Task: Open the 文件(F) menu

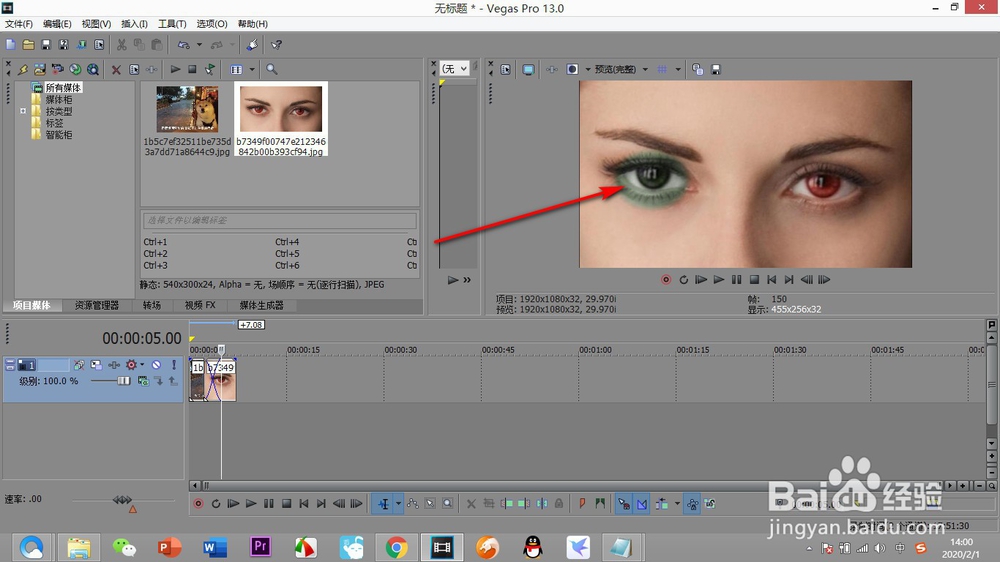Action: (19, 24)
